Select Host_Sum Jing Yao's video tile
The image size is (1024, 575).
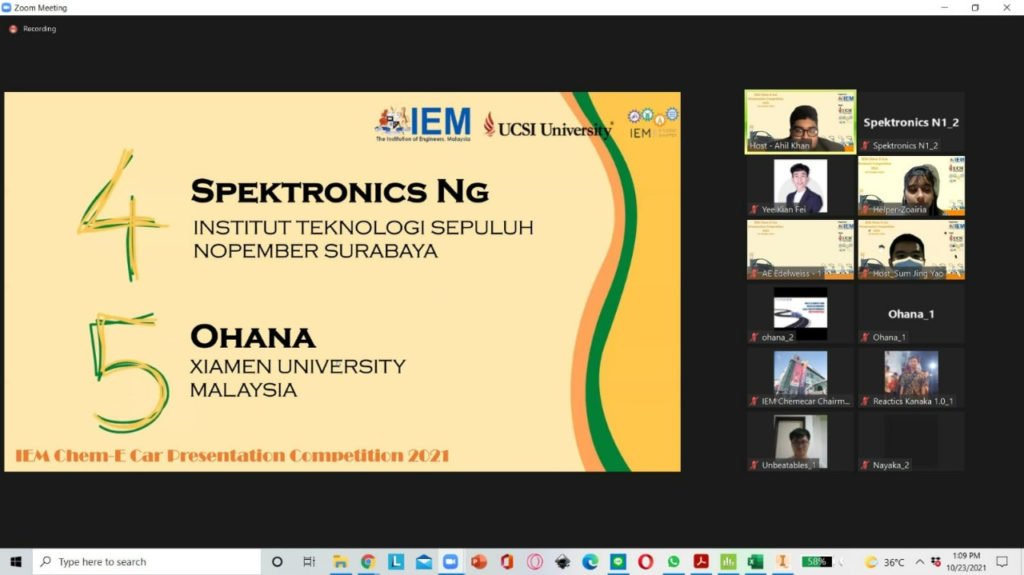pyautogui.click(x=911, y=250)
